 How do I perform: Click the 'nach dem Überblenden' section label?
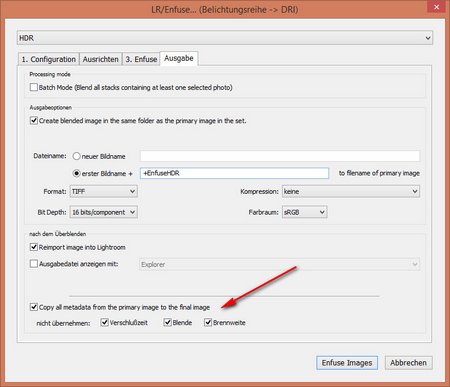pos(58,234)
